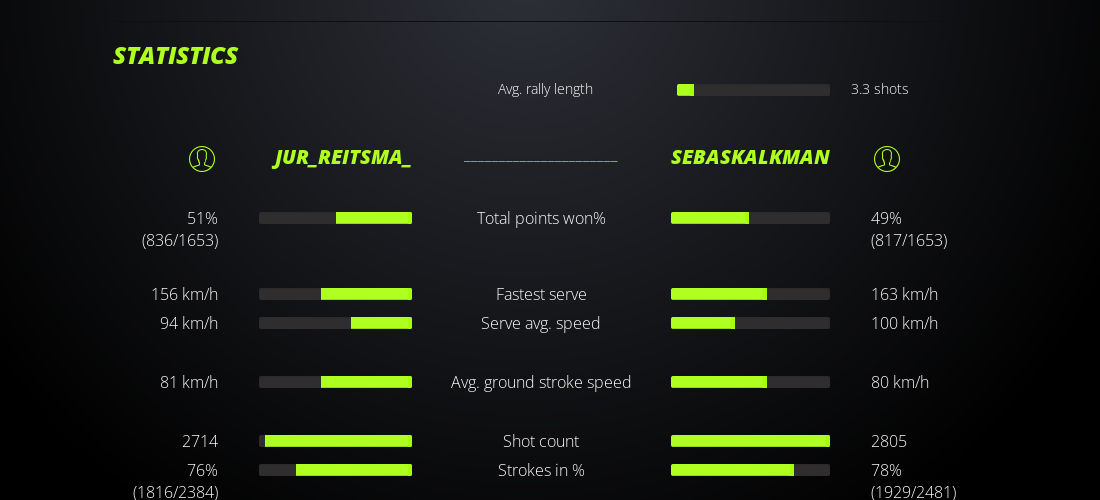
Task: Click the Total points won% label
Action: (x=541, y=218)
